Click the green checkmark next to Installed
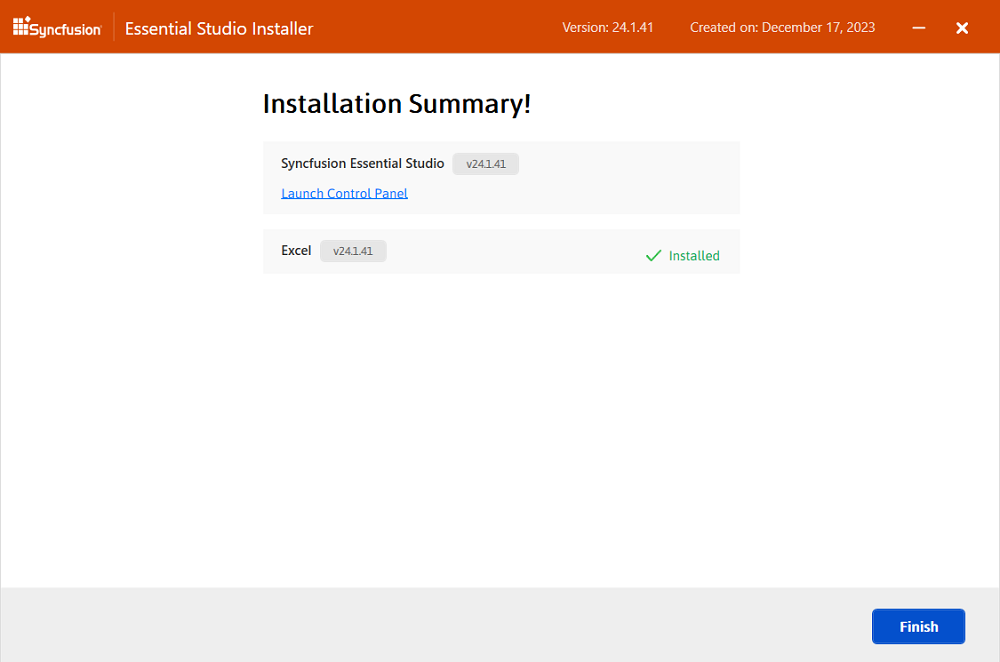The width and height of the screenshot is (1000, 662). (x=653, y=255)
